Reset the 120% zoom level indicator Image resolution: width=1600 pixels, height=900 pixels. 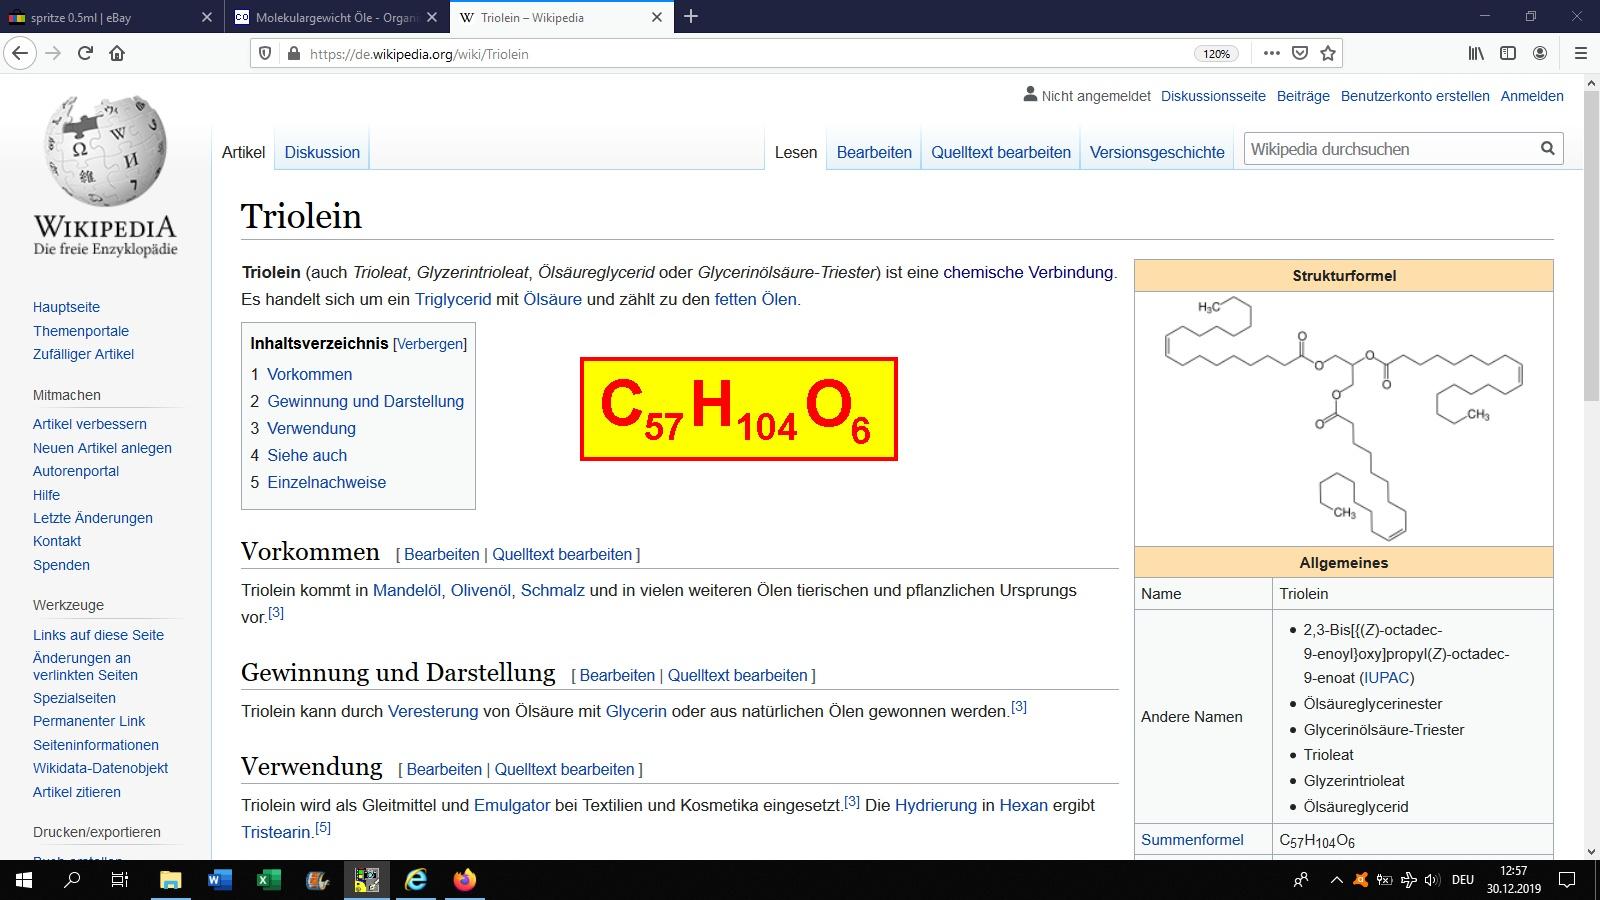coord(1216,54)
